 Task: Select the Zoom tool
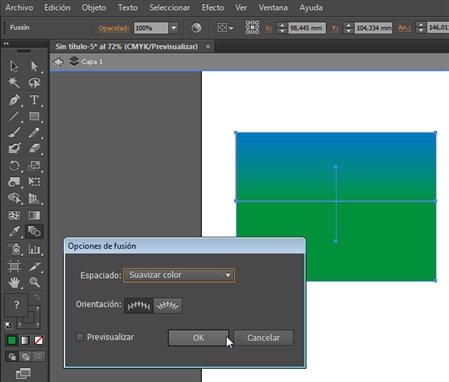click(x=34, y=283)
